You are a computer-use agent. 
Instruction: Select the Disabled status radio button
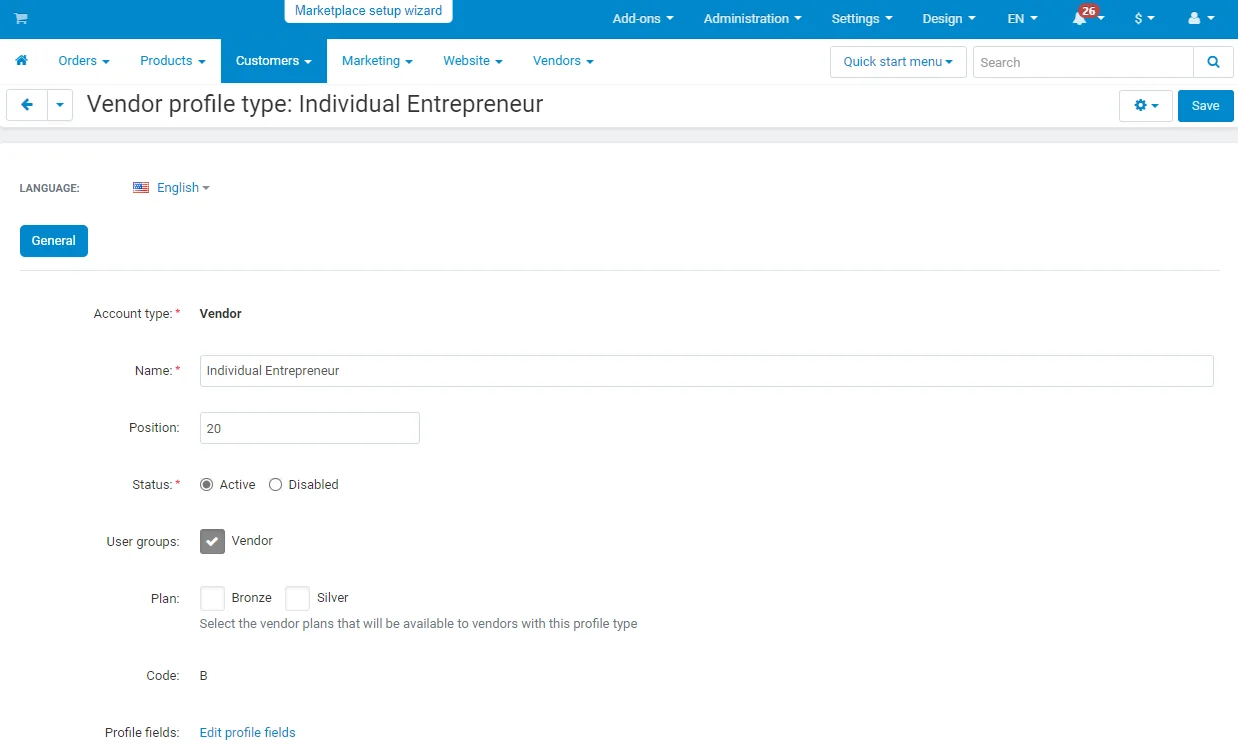click(x=276, y=485)
